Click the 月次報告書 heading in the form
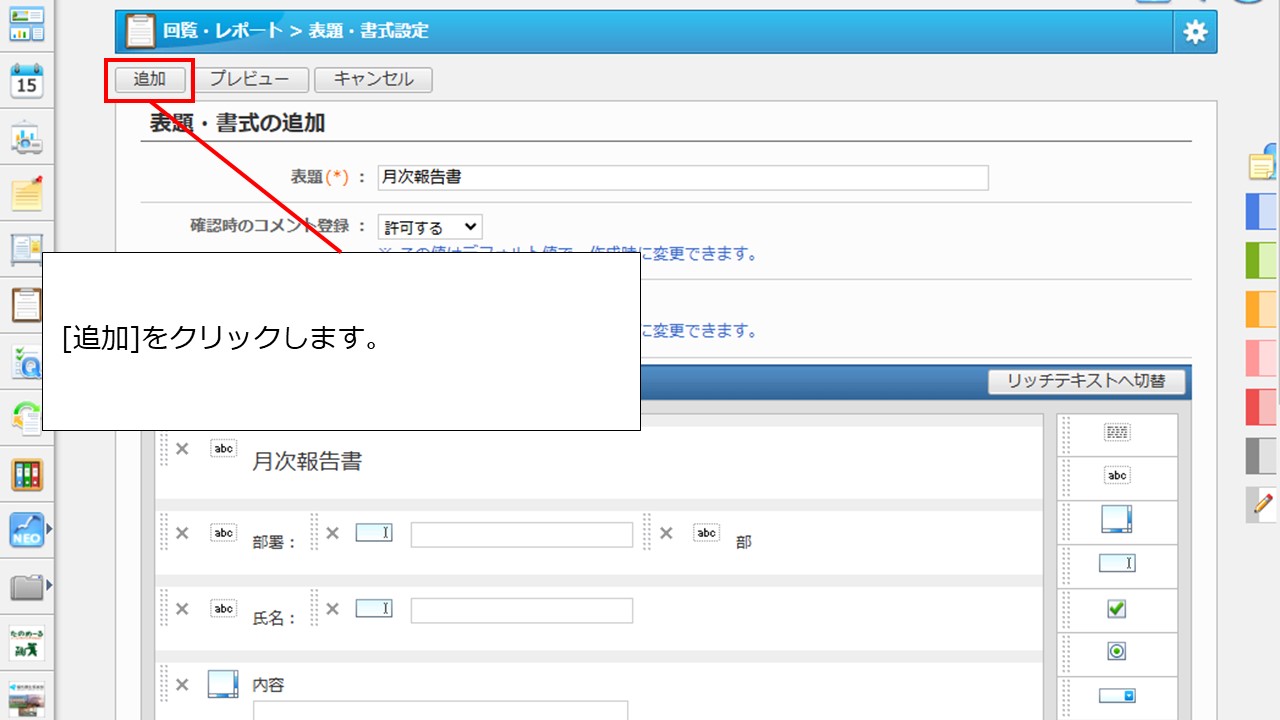The image size is (1280, 720). point(307,462)
